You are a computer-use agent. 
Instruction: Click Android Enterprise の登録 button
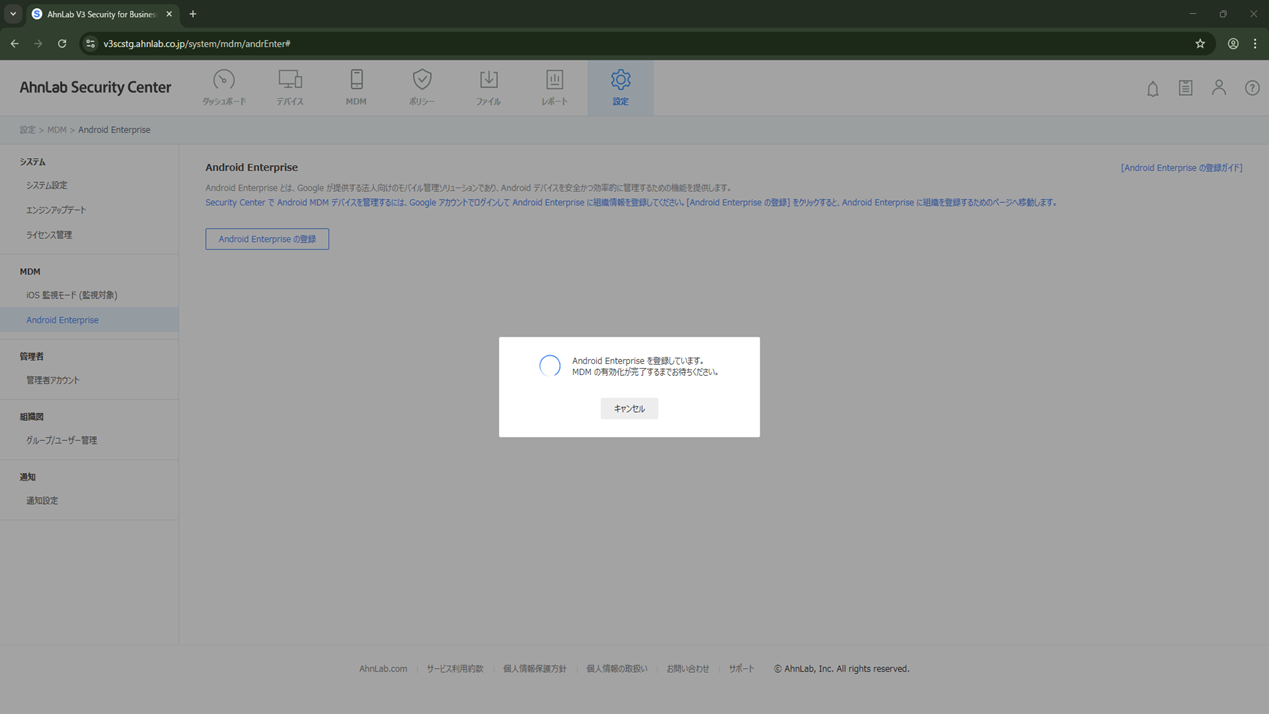click(267, 239)
